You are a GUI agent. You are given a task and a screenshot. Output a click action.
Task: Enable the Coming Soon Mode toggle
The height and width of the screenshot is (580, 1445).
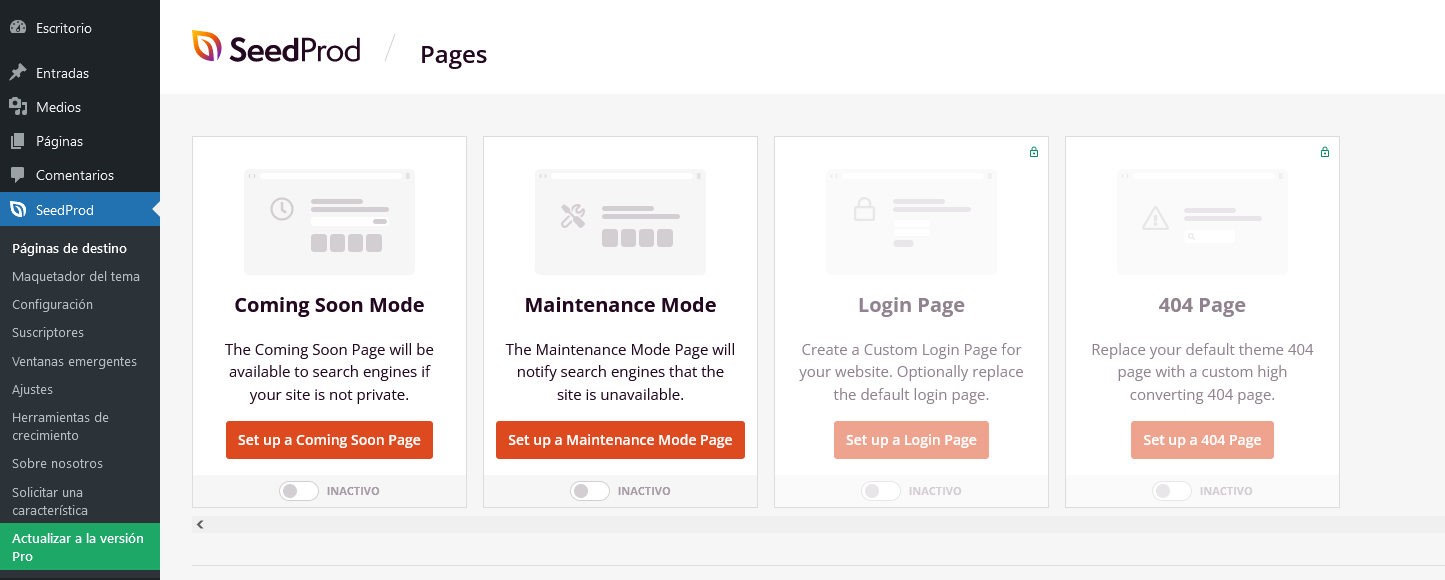(299, 491)
